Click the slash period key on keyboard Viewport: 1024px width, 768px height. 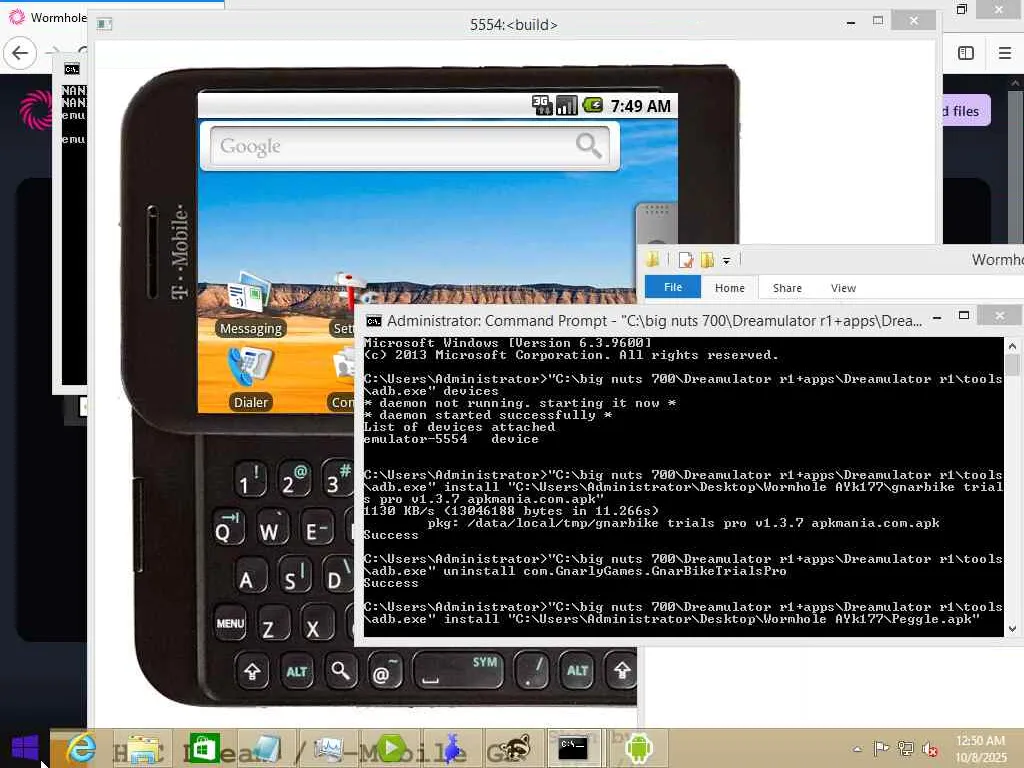532,670
